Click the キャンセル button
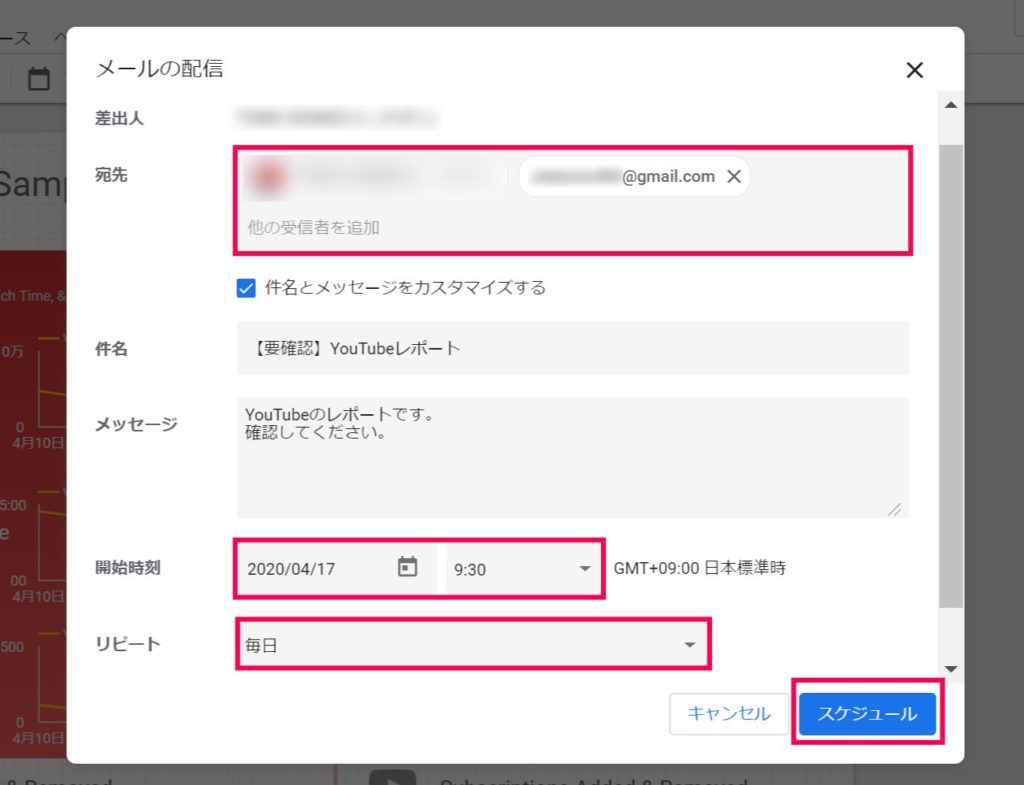This screenshot has width=1024, height=785. pyautogui.click(x=729, y=713)
